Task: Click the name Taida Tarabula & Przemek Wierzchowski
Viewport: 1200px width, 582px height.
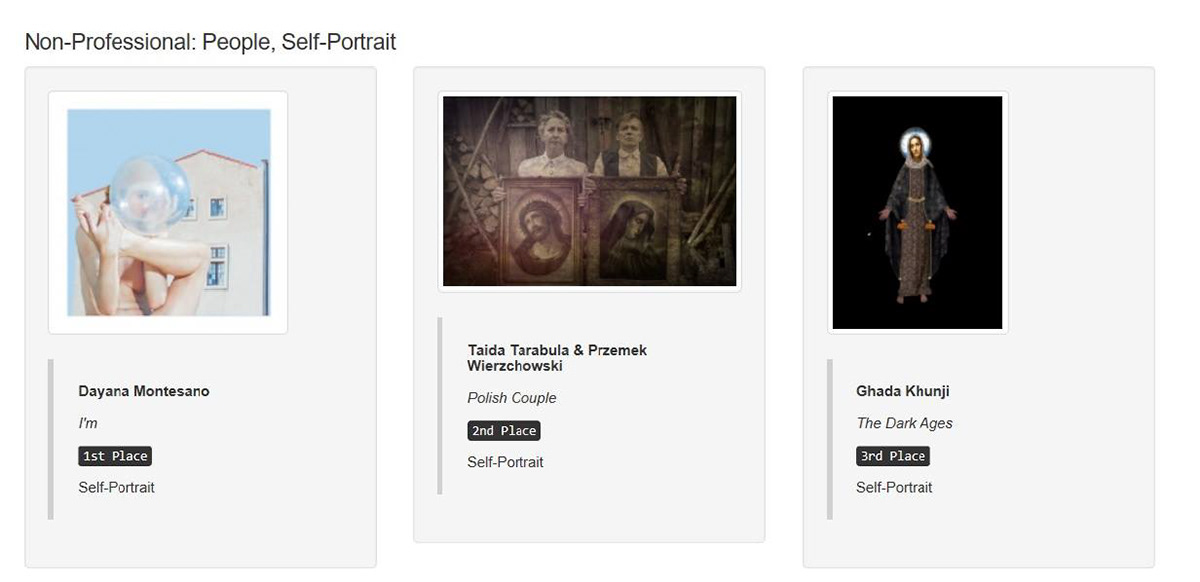Action: point(557,358)
